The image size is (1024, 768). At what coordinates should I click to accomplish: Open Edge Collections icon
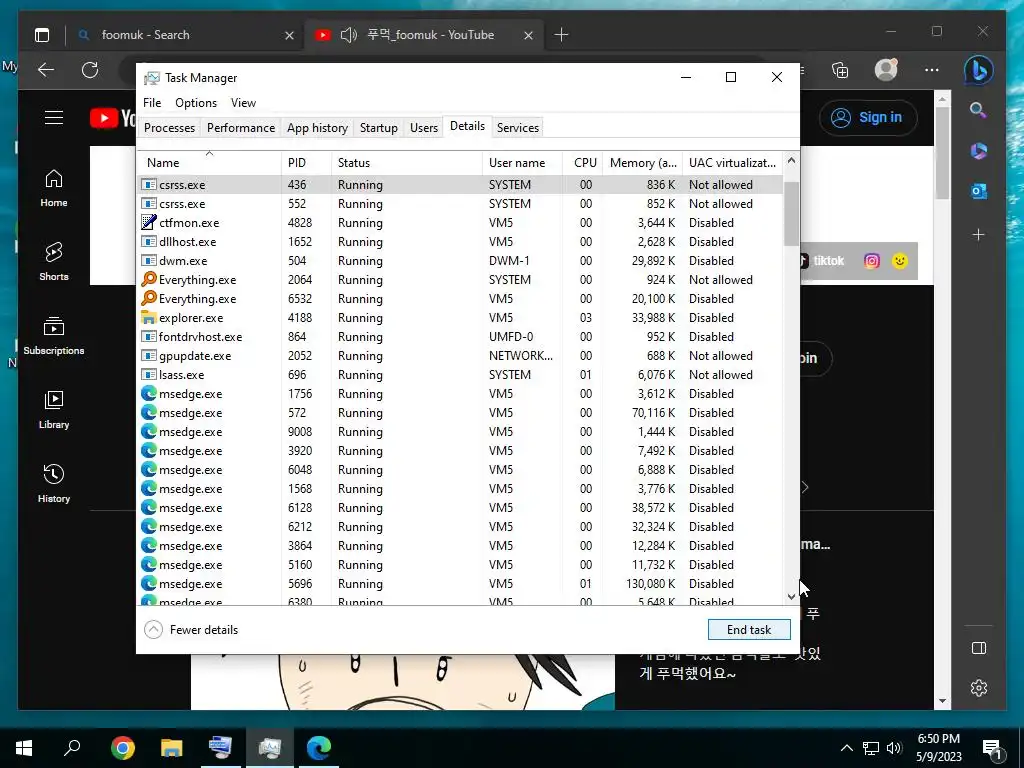[x=840, y=70]
